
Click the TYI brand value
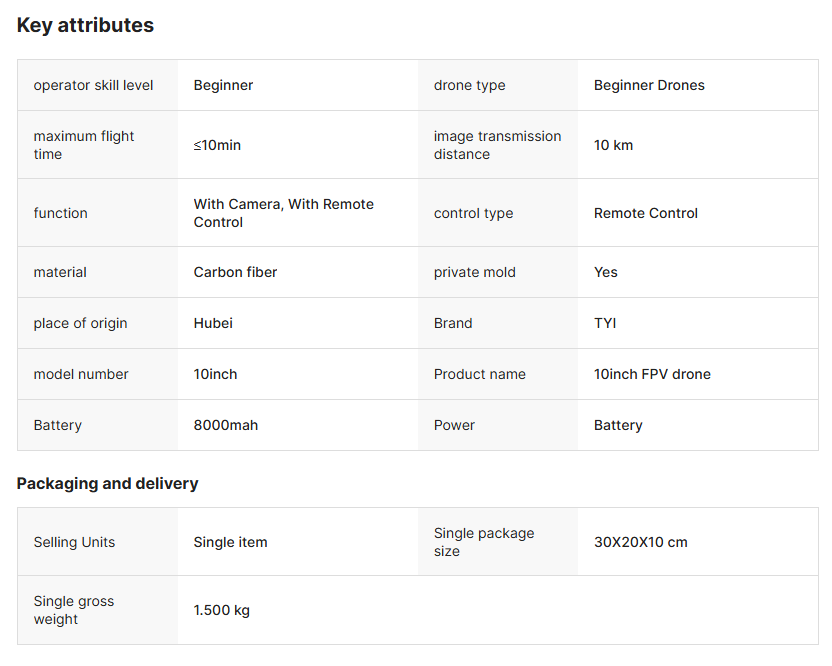[606, 323]
